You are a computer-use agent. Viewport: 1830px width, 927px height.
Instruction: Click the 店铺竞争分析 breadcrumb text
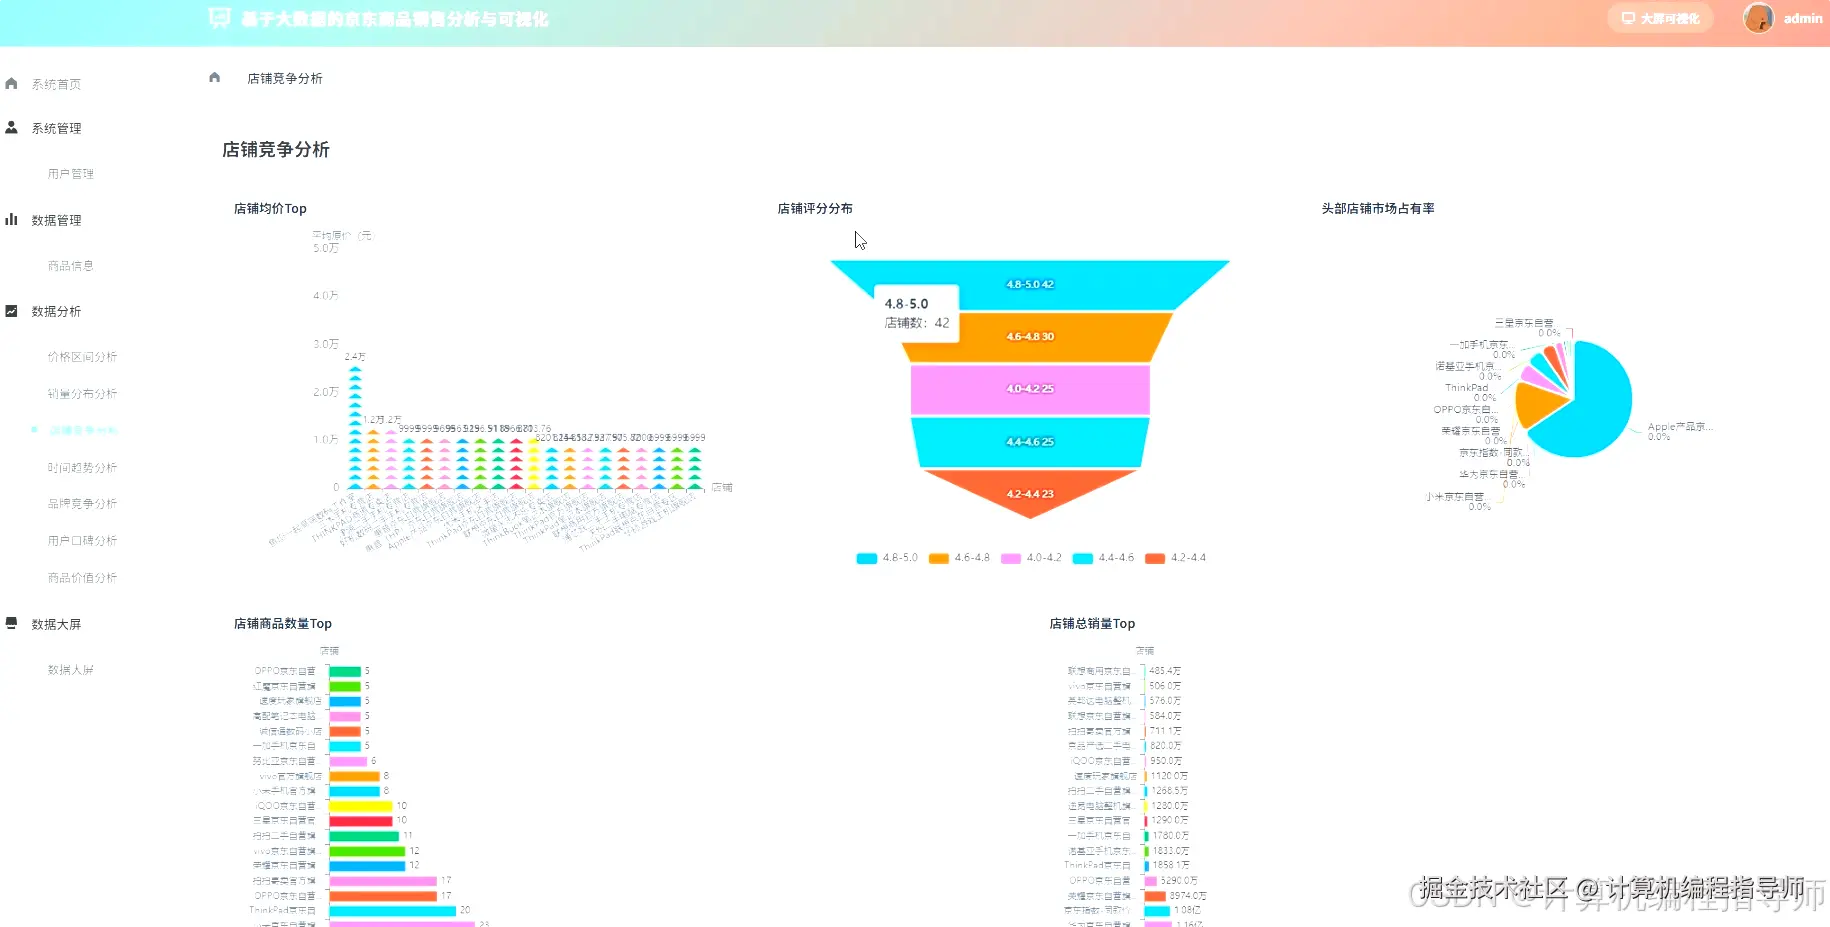pos(285,78)
